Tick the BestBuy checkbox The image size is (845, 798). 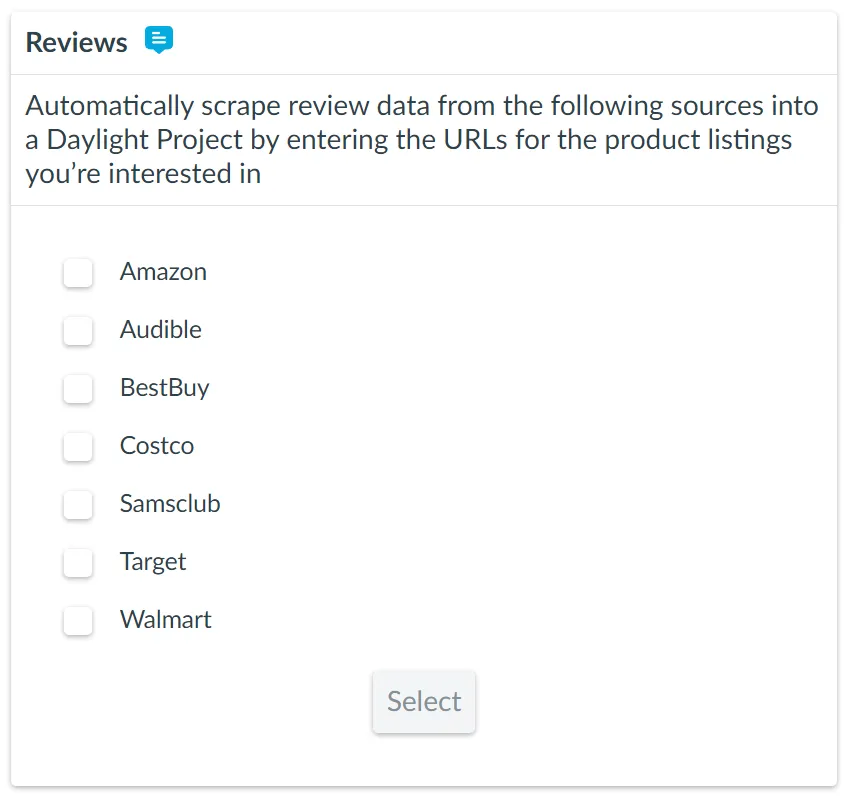click(x=78, y=388)
